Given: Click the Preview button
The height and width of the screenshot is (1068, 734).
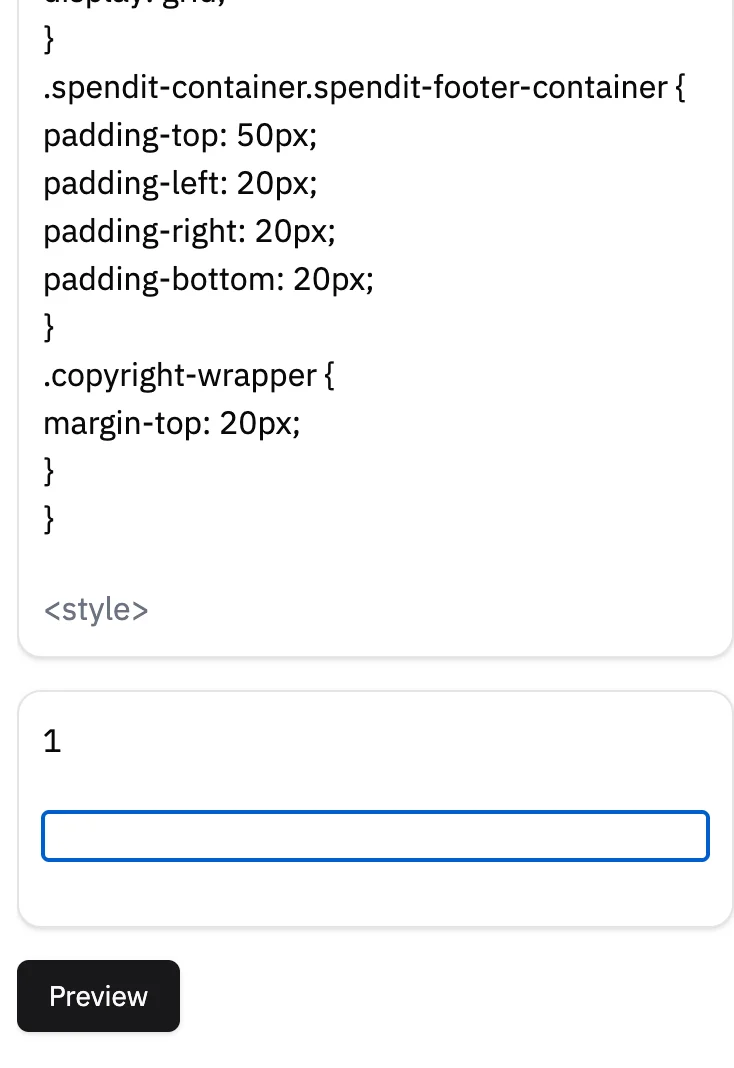Looking at the screenshot, I should point(98,996).
